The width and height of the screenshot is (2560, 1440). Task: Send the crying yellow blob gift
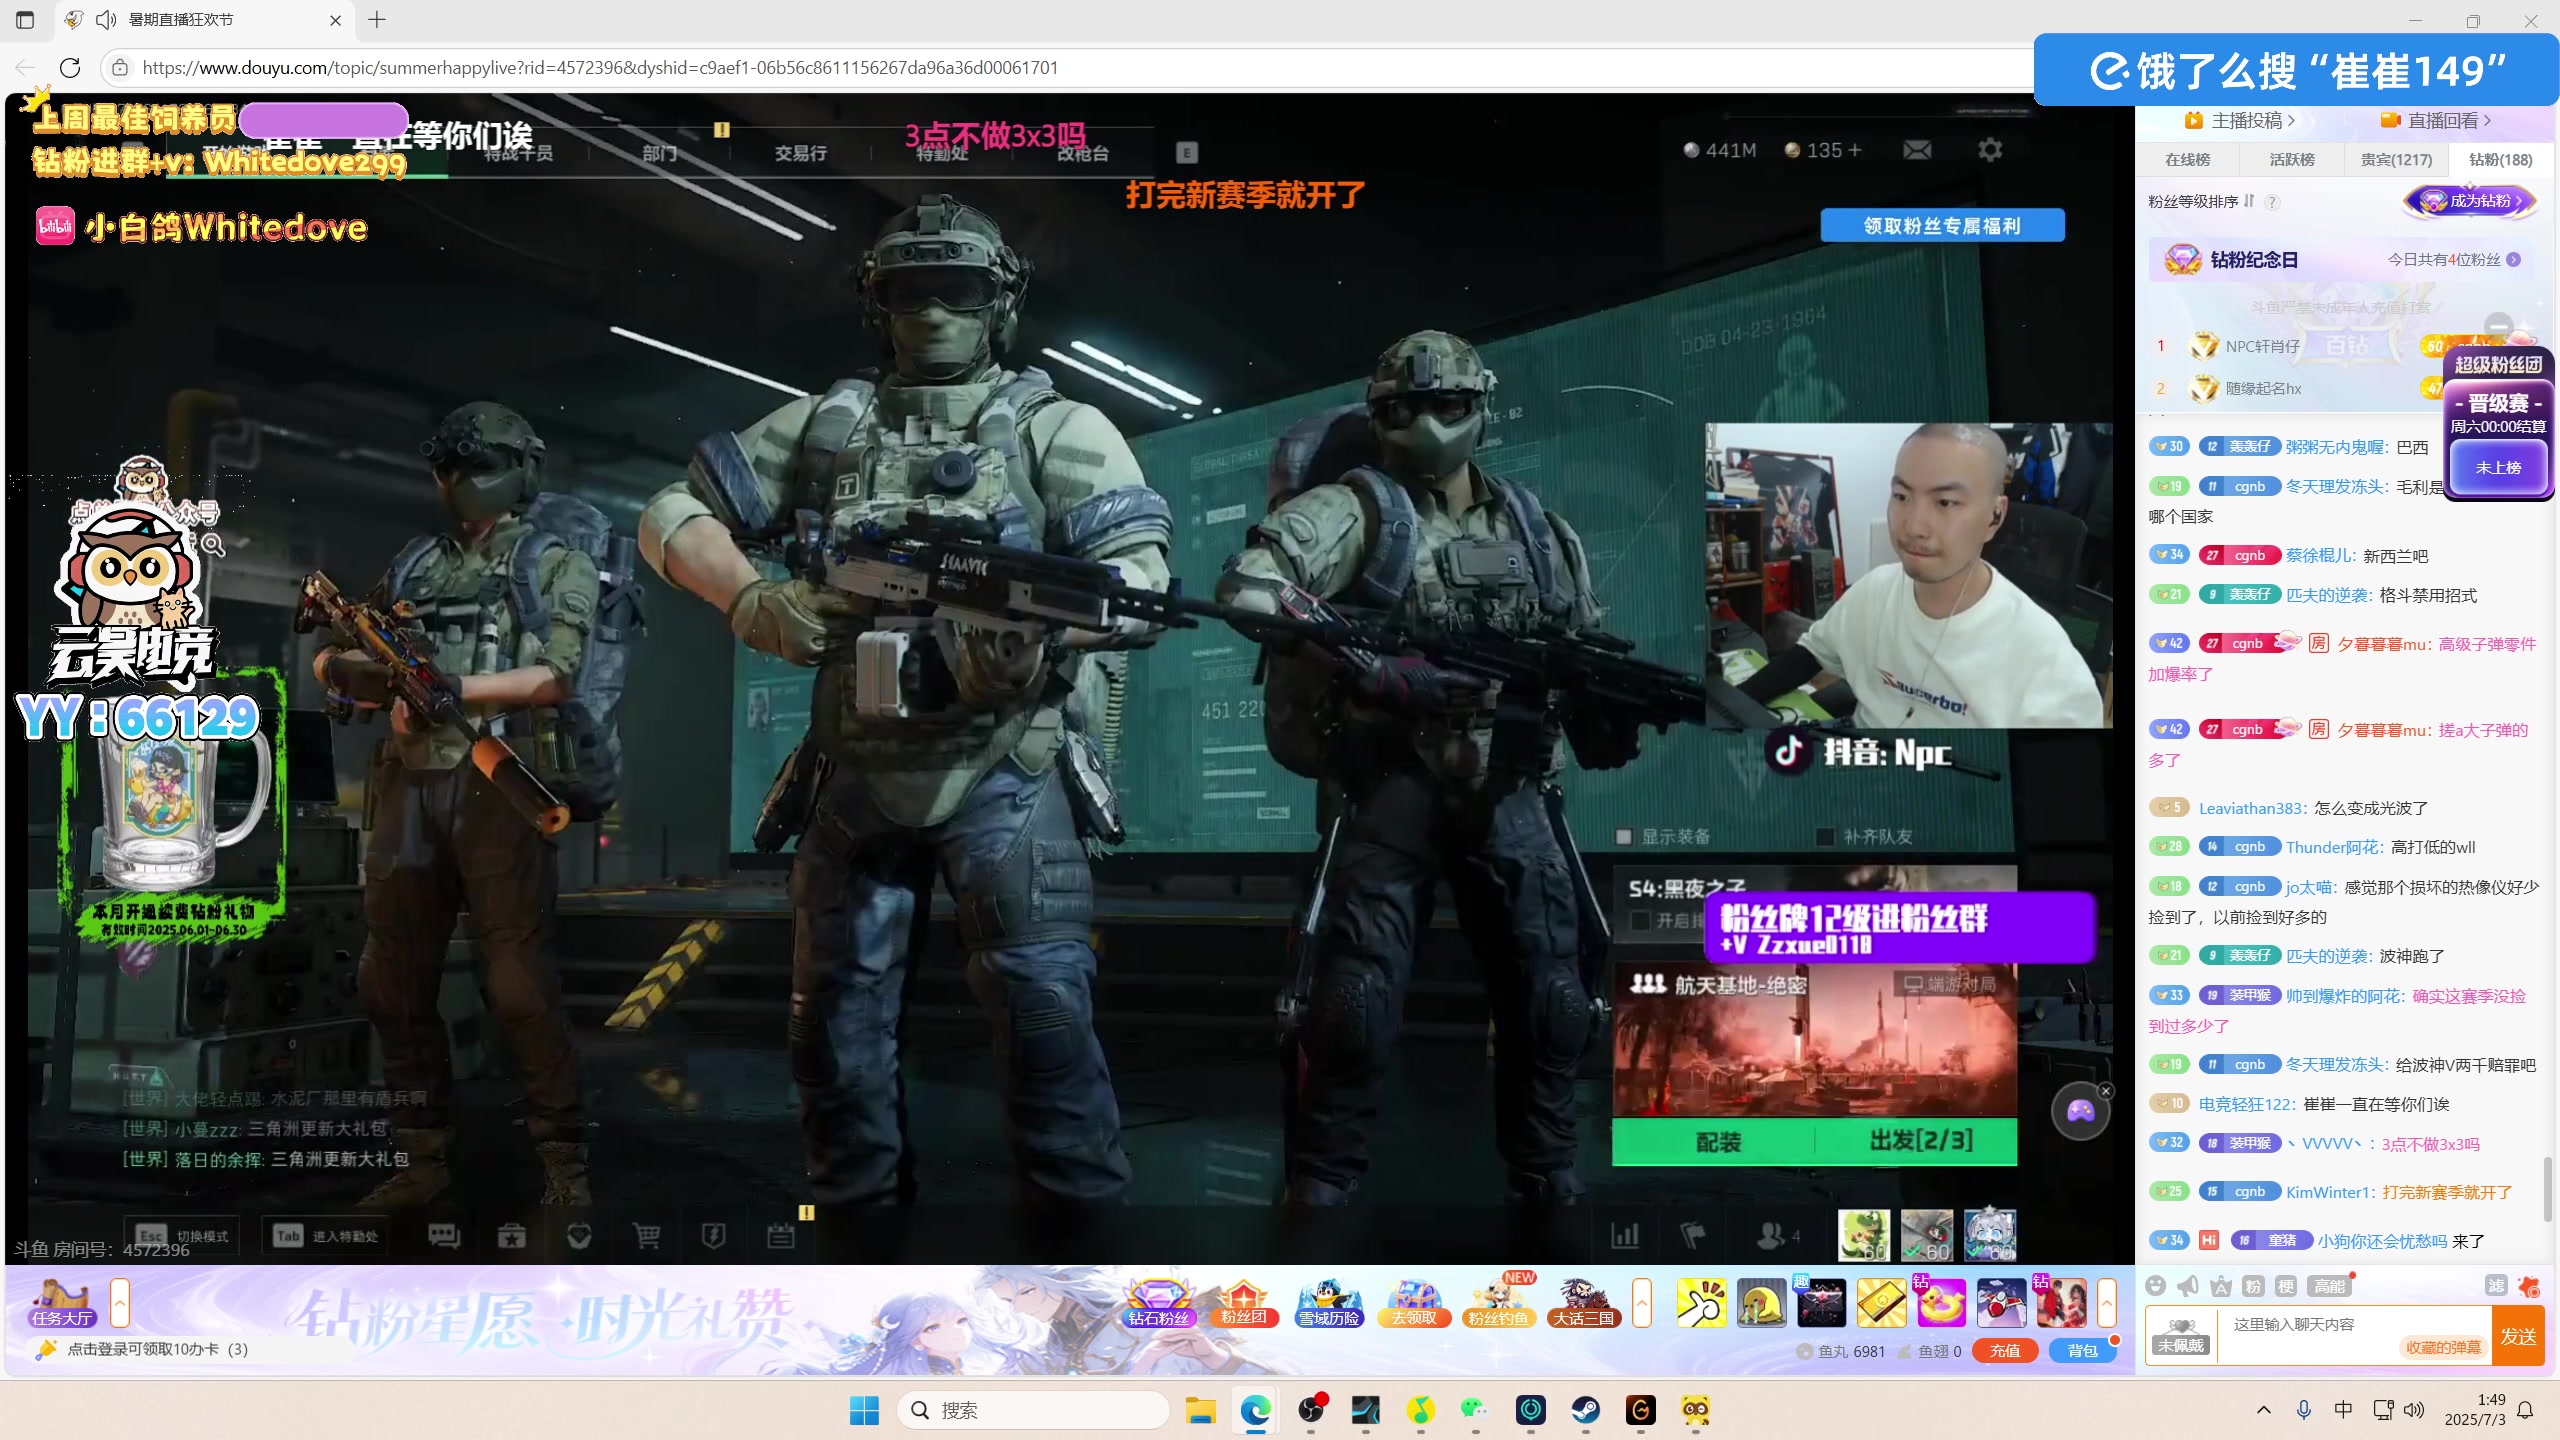(x=1761, y=1303)
